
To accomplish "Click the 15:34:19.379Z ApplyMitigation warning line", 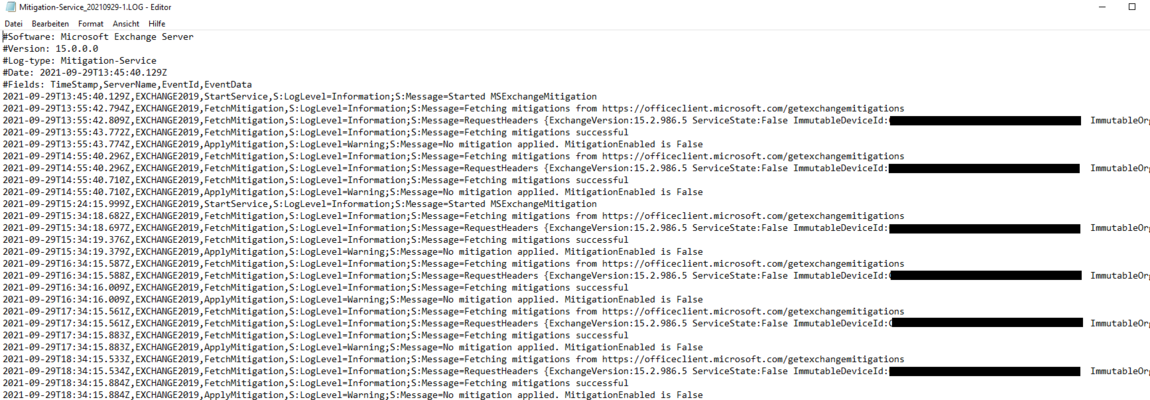I will point(353,252).
